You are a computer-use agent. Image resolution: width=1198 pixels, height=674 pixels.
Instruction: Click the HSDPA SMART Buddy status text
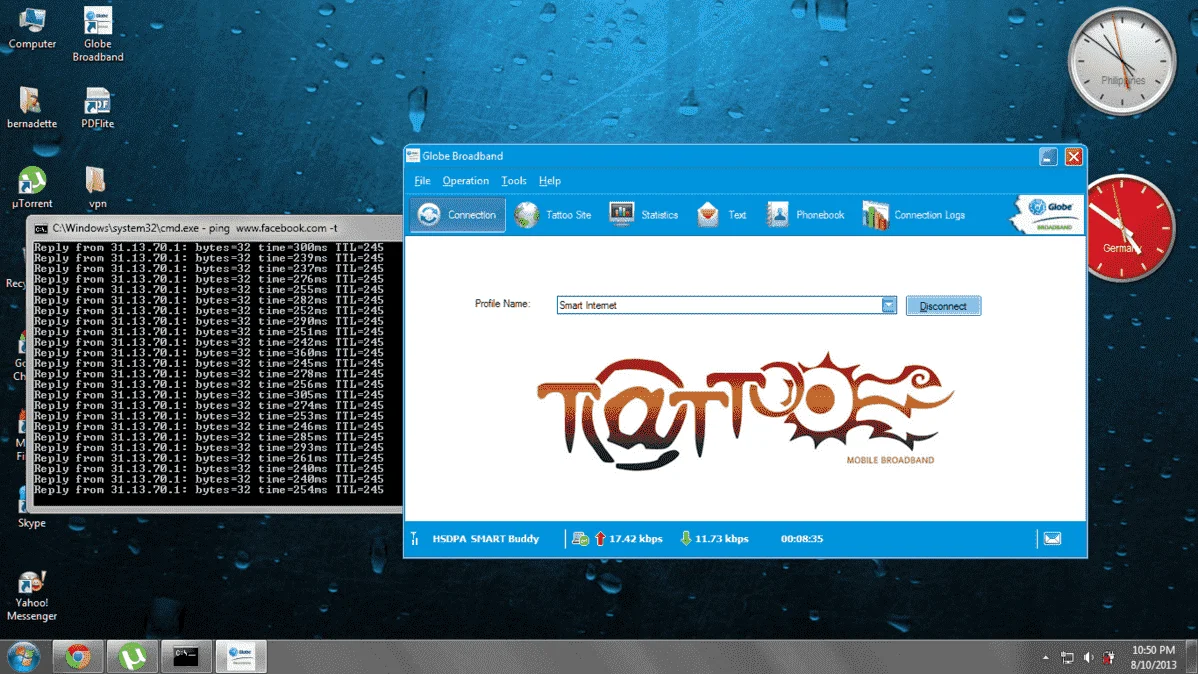point(485,539)
